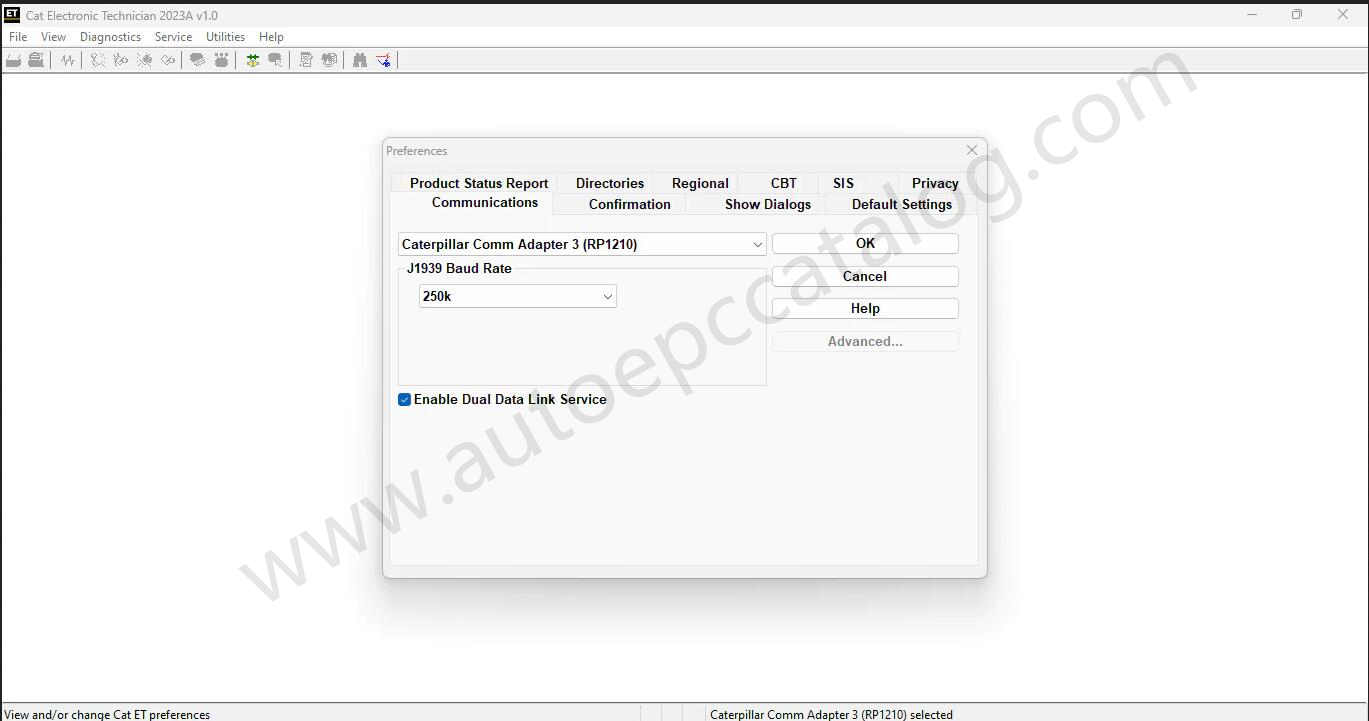Close the Preferences dialog with the X
This screenshot has width=1369, height=721.
point(972,150)
